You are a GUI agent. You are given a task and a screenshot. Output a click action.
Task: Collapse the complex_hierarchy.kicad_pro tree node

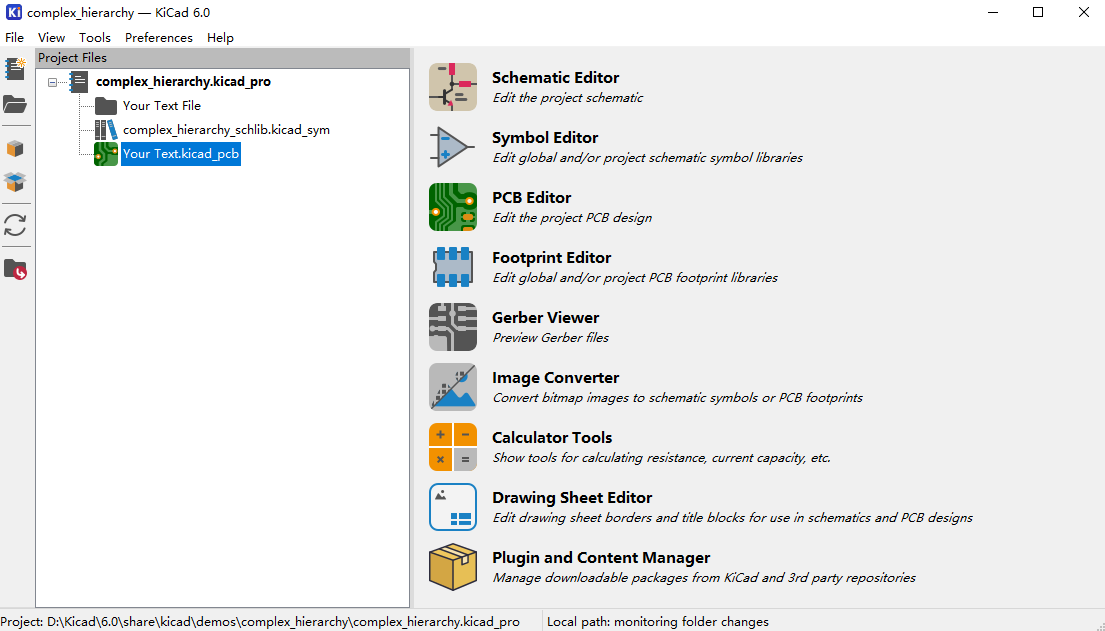click(53, 82)
